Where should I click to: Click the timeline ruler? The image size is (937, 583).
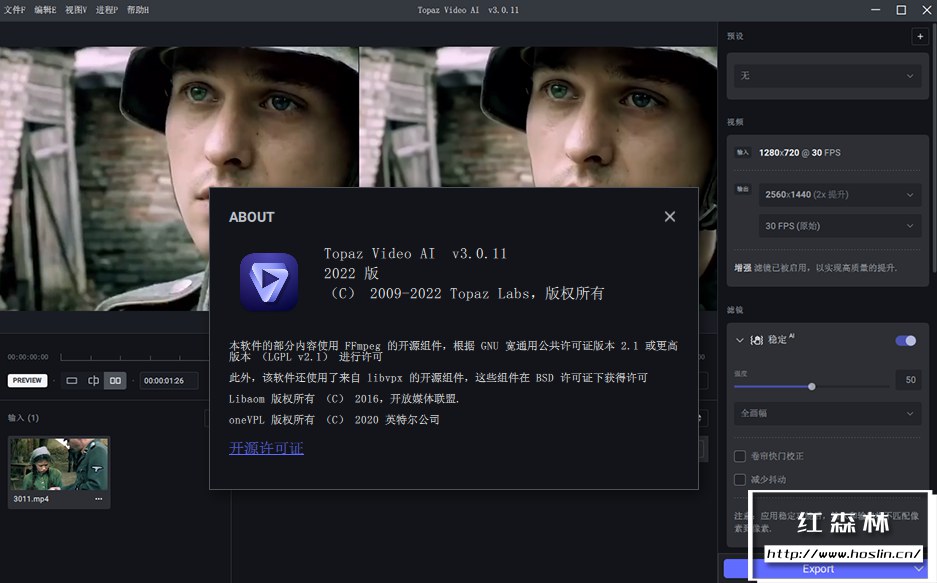coord(134,357)
